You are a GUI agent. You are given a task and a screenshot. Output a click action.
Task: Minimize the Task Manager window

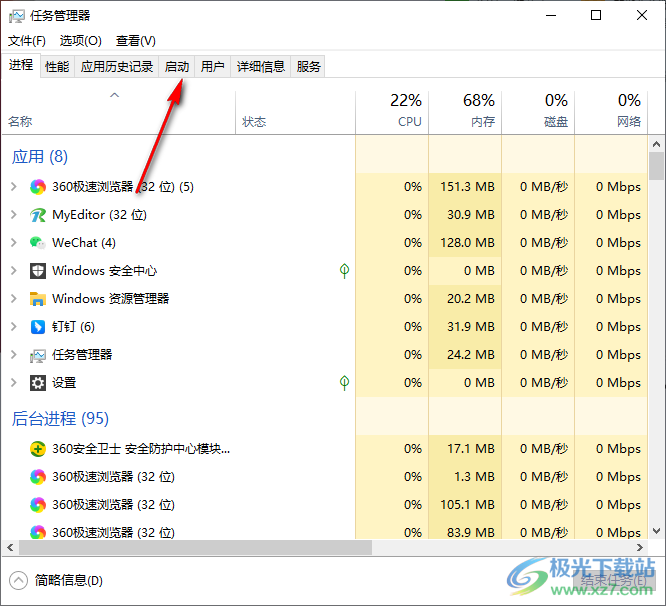551,16
